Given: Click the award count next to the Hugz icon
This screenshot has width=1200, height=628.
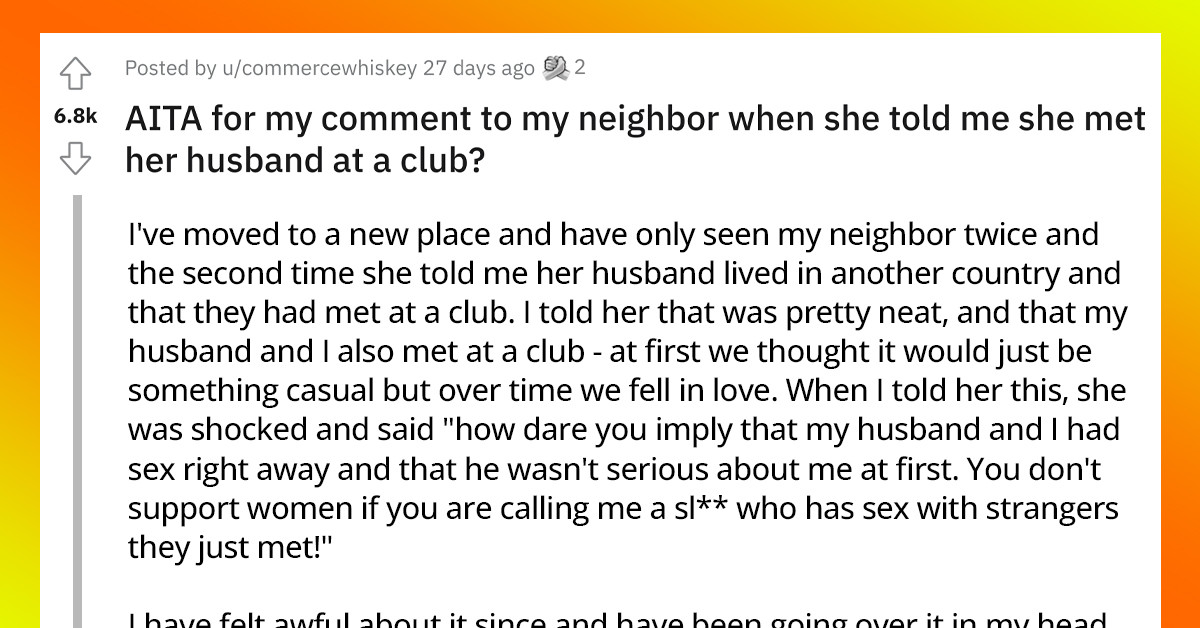Looking at the screenshot, I should (582, 69).
